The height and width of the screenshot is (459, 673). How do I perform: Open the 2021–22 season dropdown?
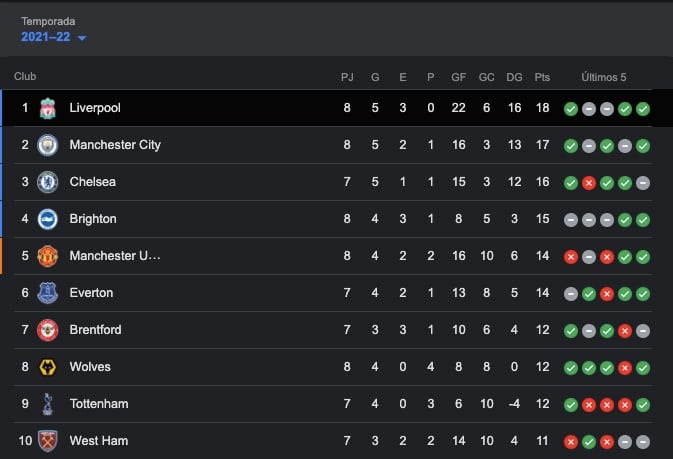(x=54, y=38)
